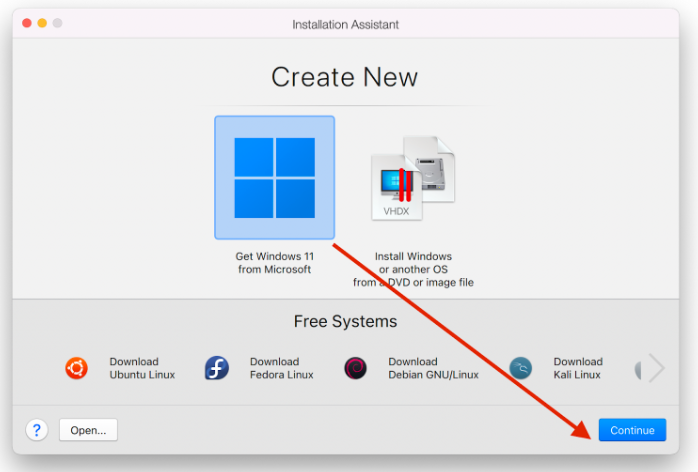Choose the VHDX image file install icon
Viewport: 698px width, 472px height.
[412, 179]
